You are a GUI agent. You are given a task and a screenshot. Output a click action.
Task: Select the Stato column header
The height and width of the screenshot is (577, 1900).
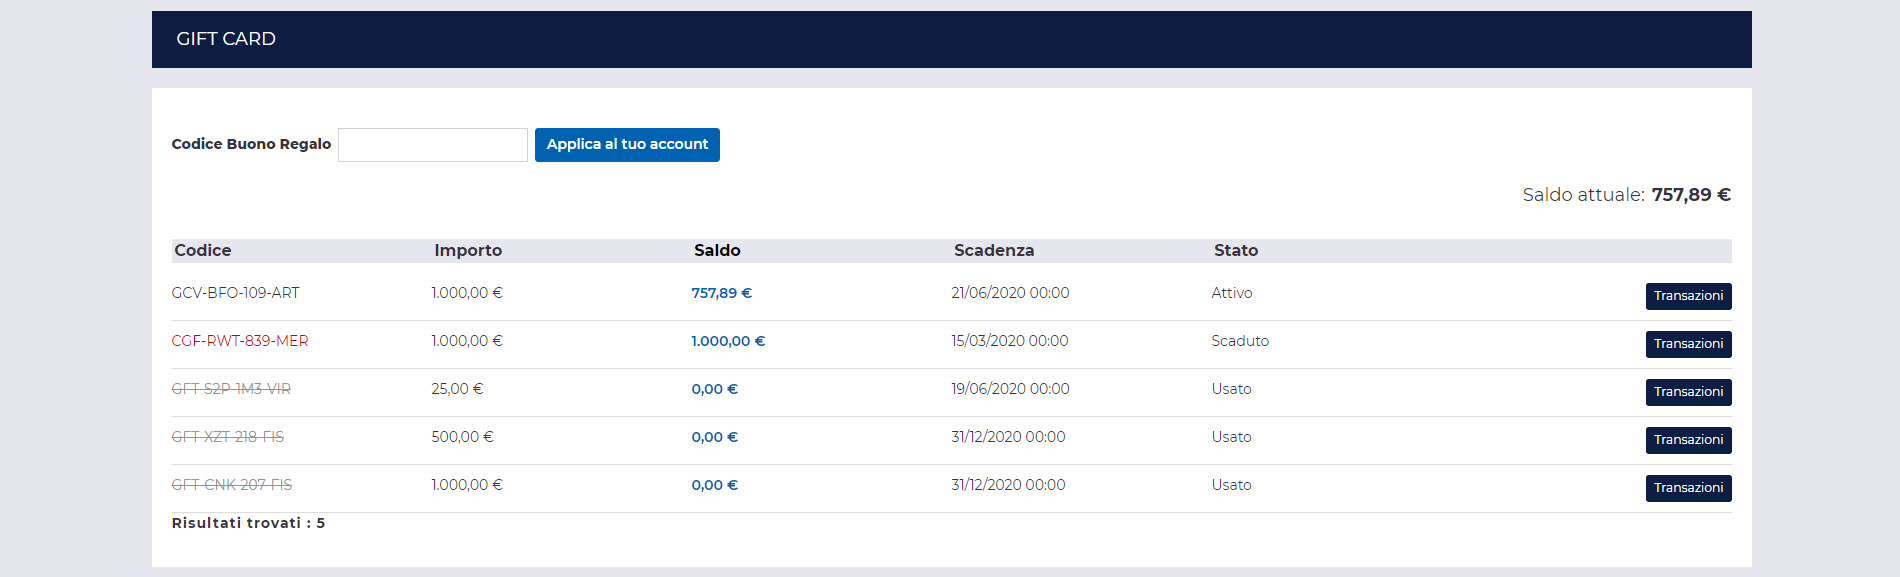[x=1236, y=251]
